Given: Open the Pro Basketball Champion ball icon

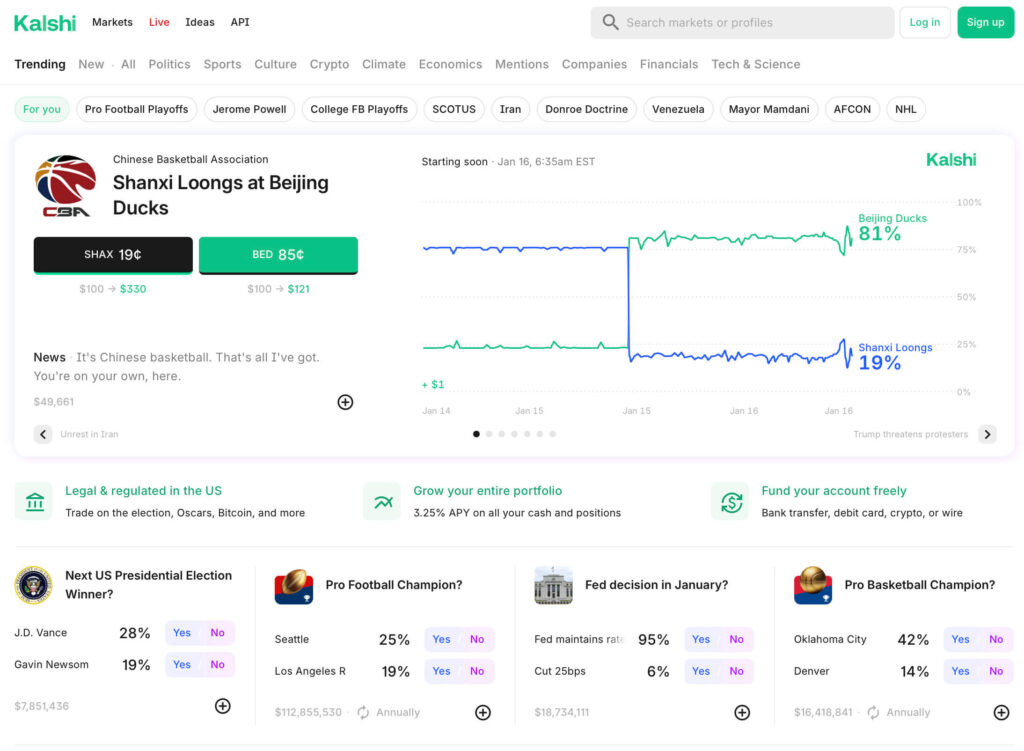Looking at the screenshot, I should (x=812, y=585).
